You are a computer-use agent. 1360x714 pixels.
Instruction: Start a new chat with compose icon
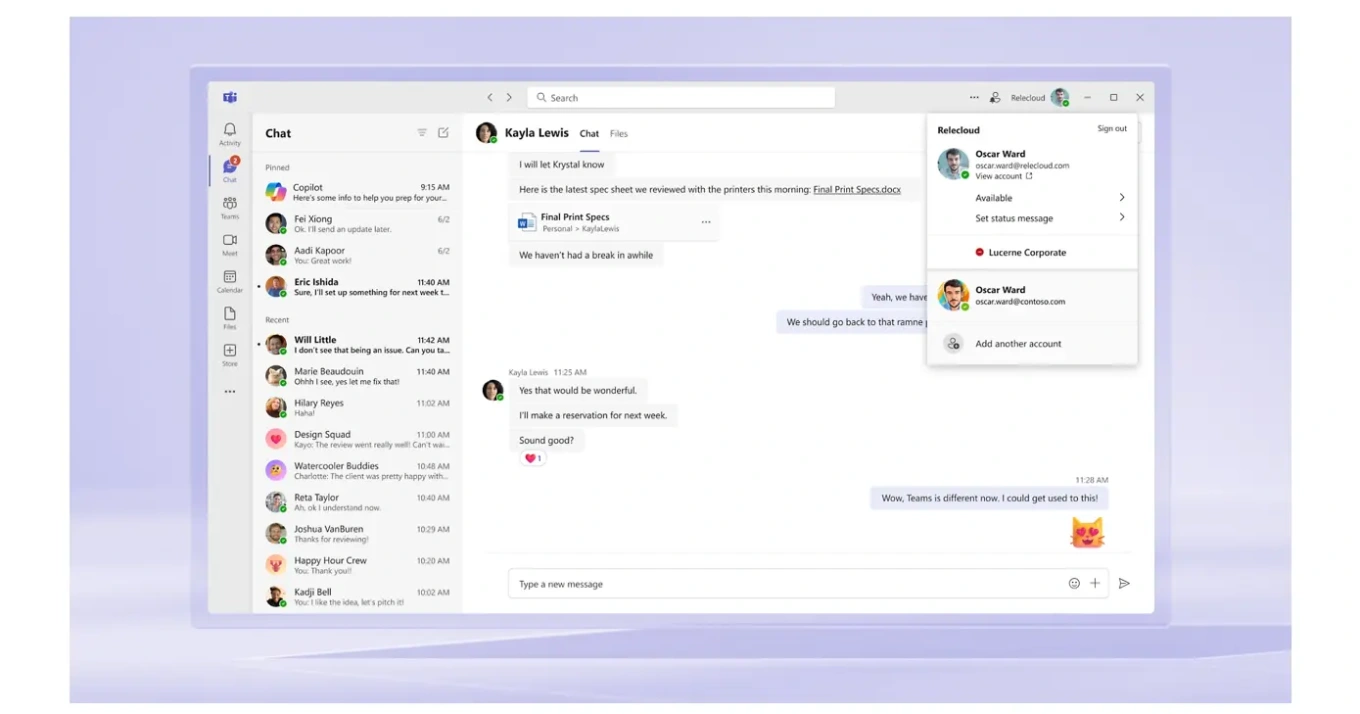point(443,133)
